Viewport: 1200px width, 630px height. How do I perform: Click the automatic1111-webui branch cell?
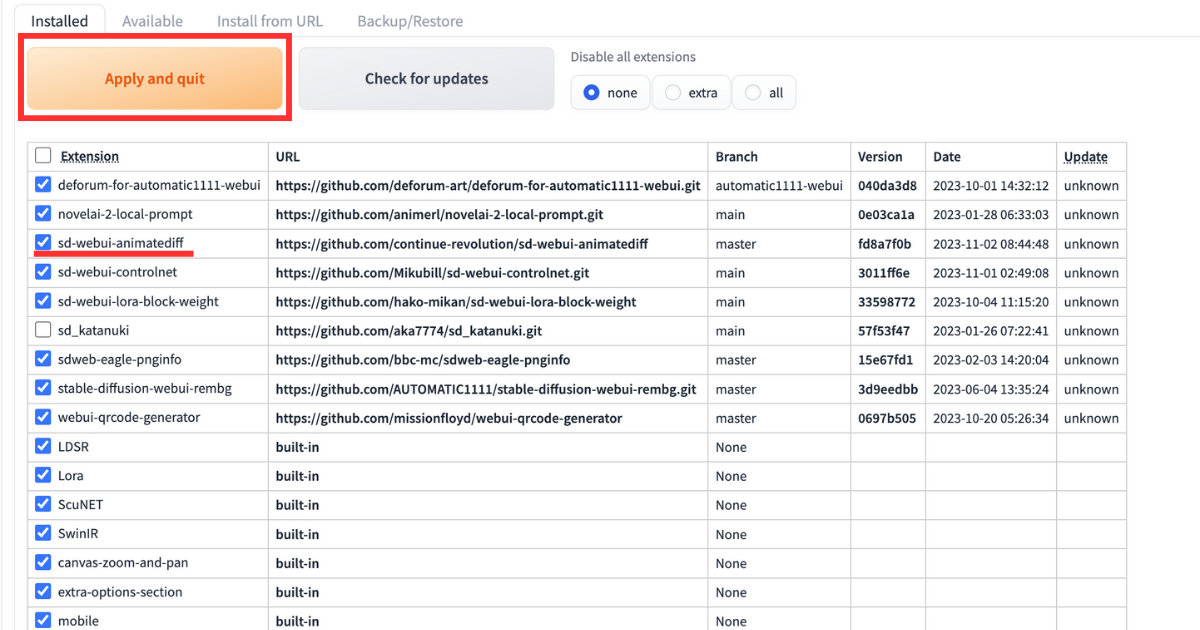[x=779, y=186]
